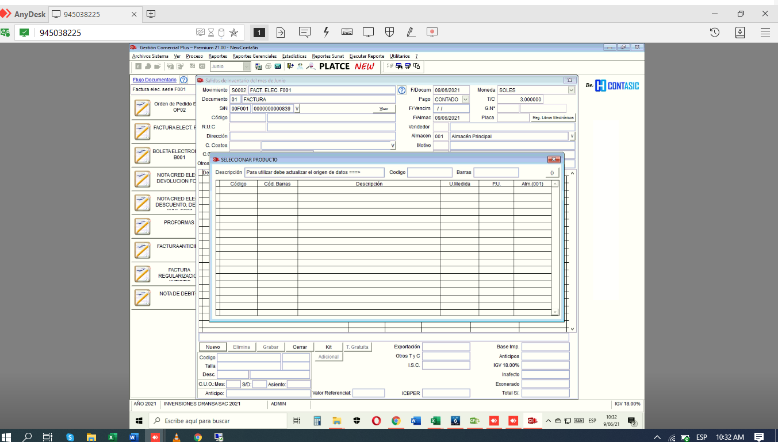
Task: Click INVERSIONES status bar company entry
Action: click(202, 404)
